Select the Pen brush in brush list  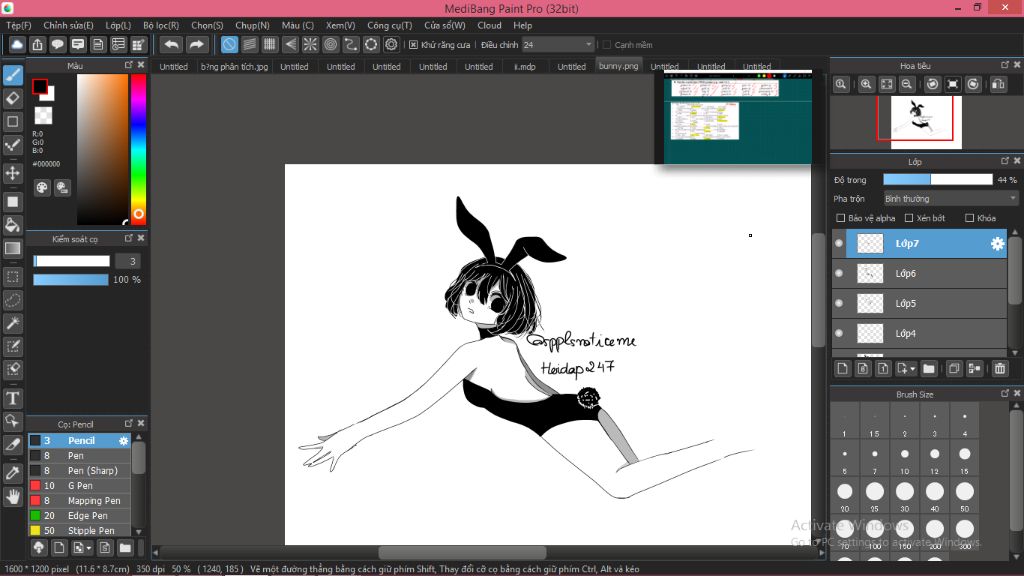pyautogui.click(x=80, y=456)
